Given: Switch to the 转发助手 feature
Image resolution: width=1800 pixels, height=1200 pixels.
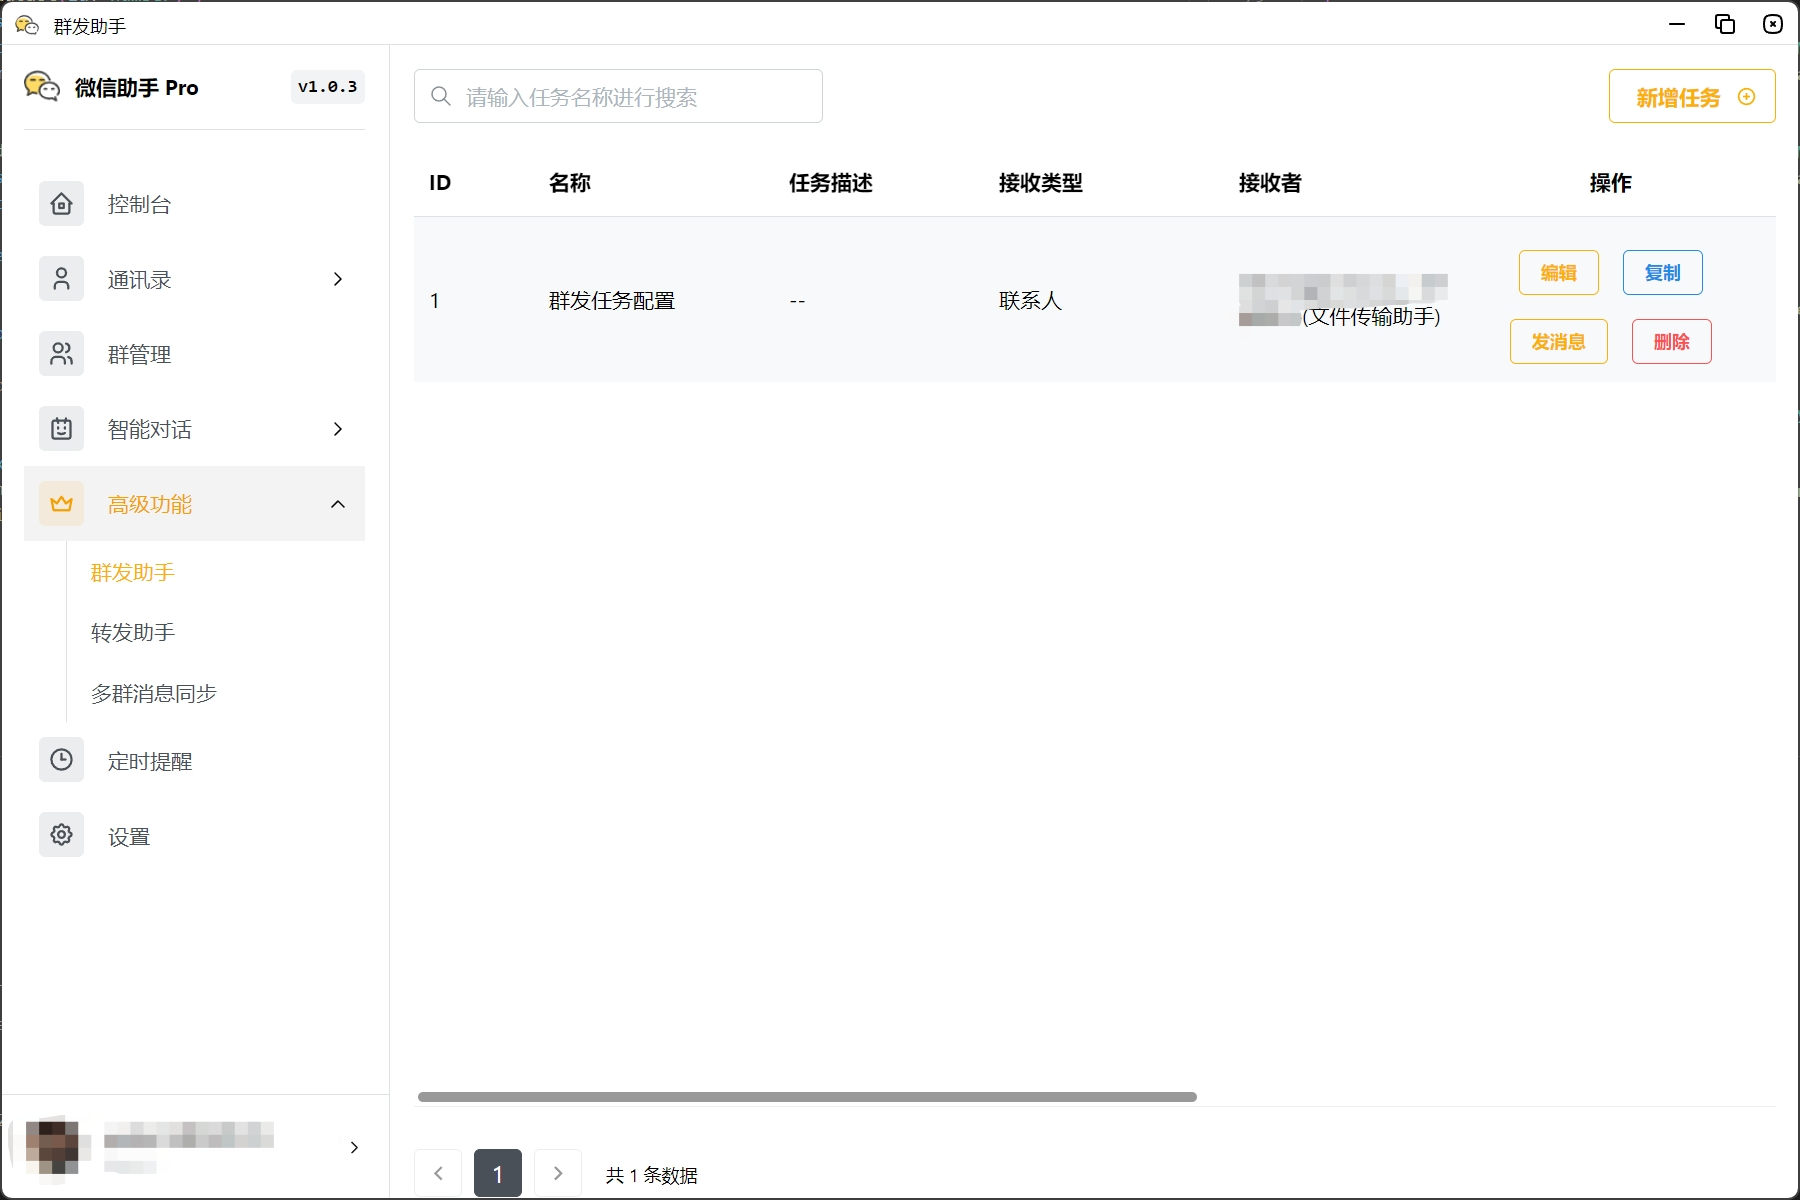Looking at the screenshot, I should [x=131, y=632].
